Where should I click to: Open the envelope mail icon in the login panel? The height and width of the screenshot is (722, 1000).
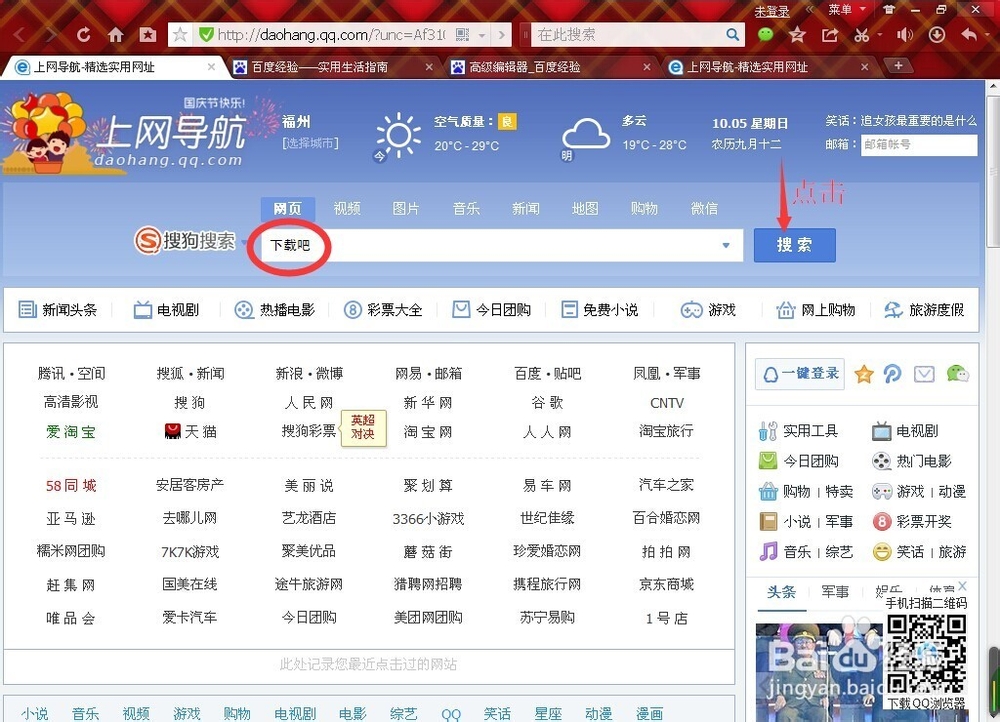924,373
